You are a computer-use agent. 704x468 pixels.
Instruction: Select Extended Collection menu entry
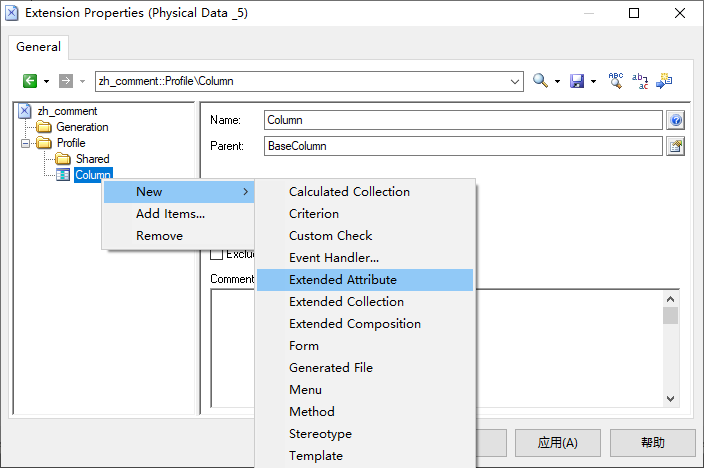[365, 302]
